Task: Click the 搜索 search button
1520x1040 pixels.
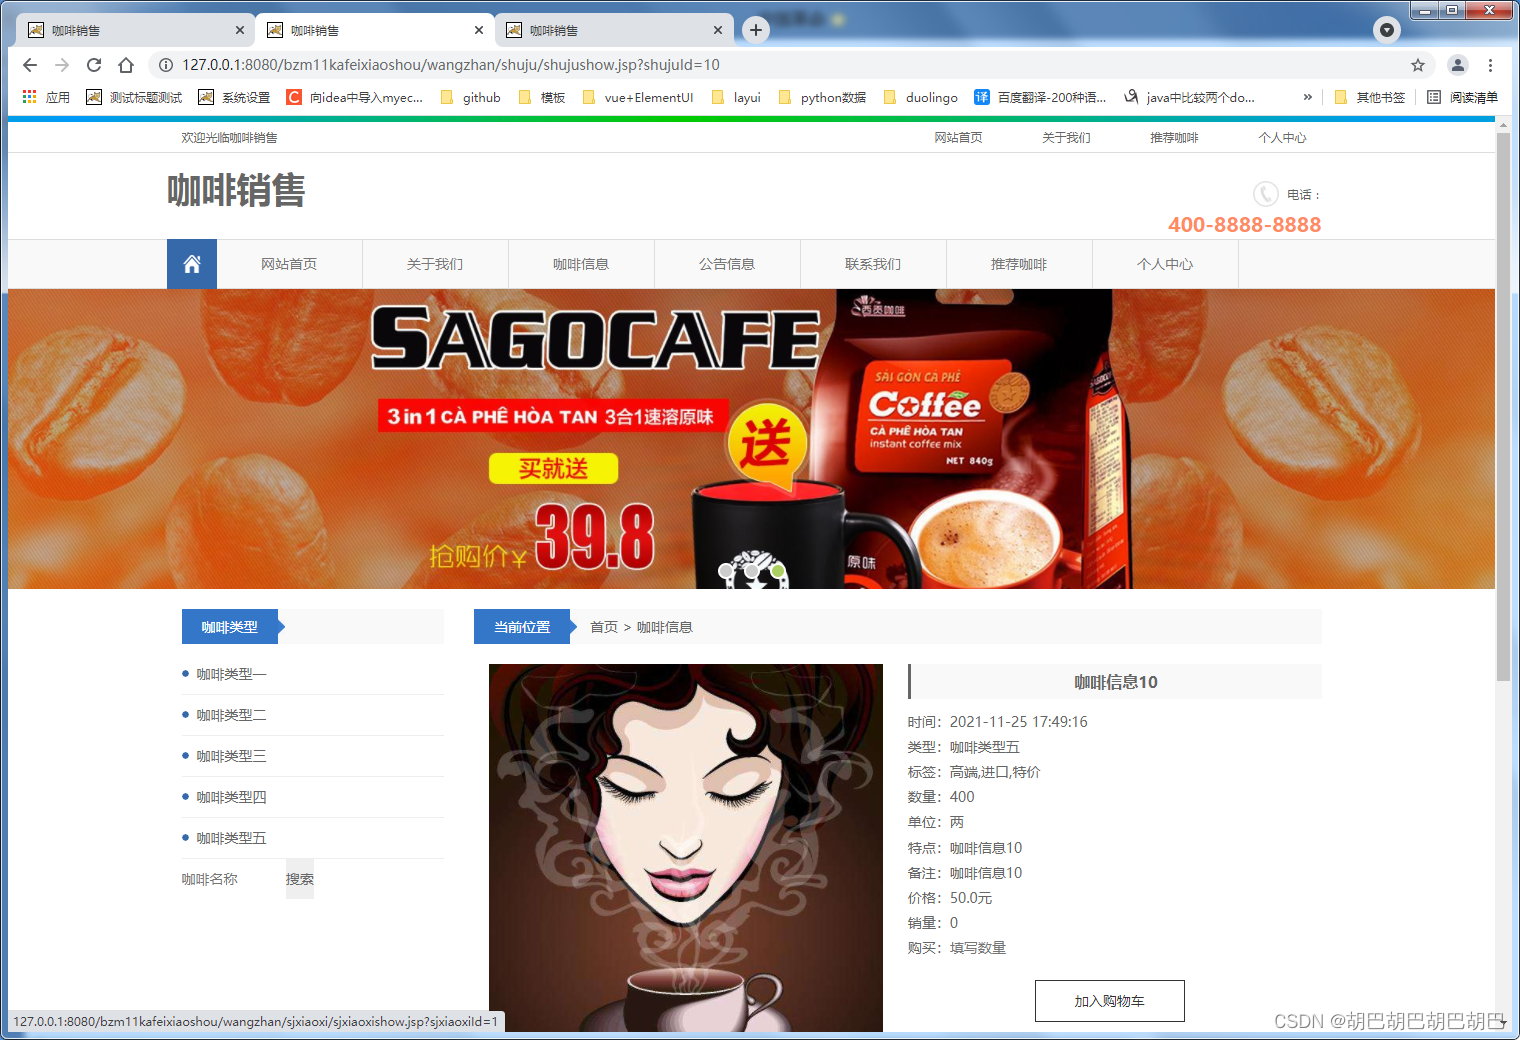Action: 300,879
